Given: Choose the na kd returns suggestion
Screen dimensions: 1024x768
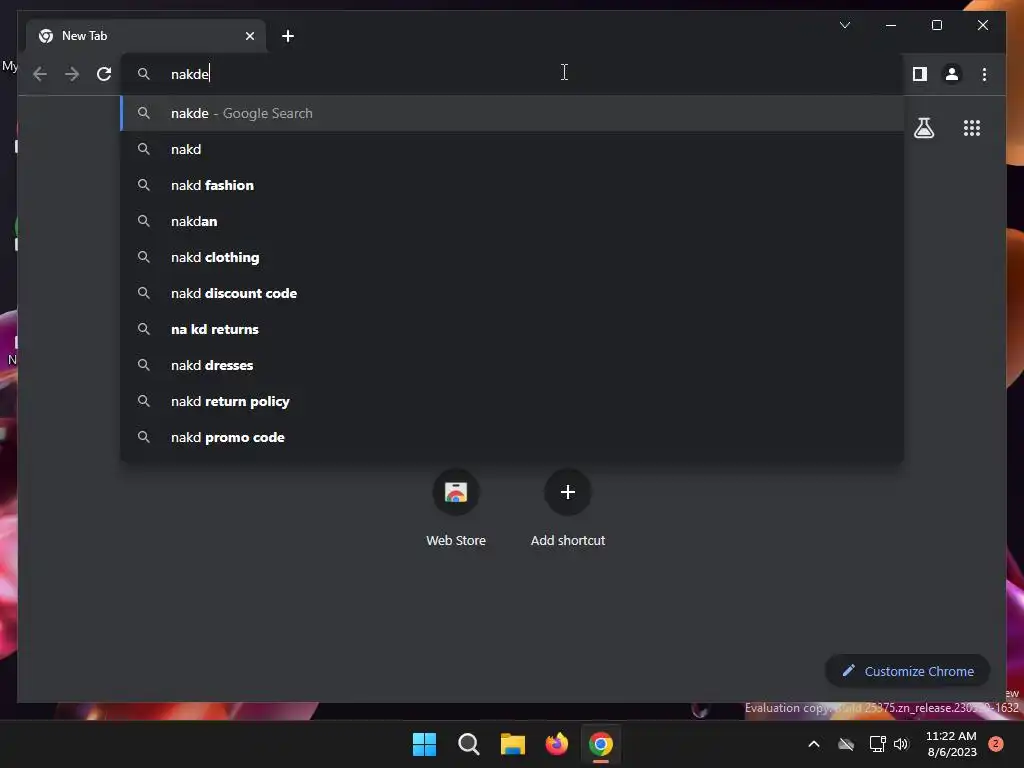Looking at the screenshot, I should pos(512,328).
